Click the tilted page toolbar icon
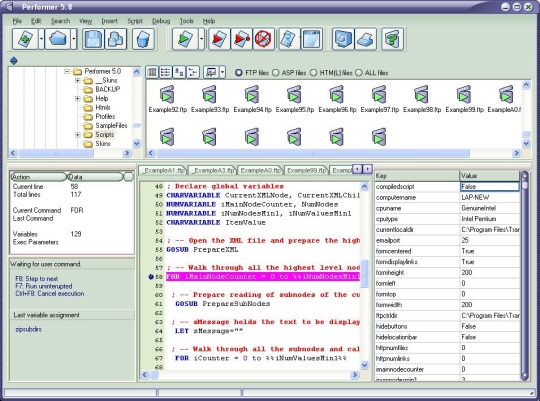 pyautogui.click(x=289, y=39)
